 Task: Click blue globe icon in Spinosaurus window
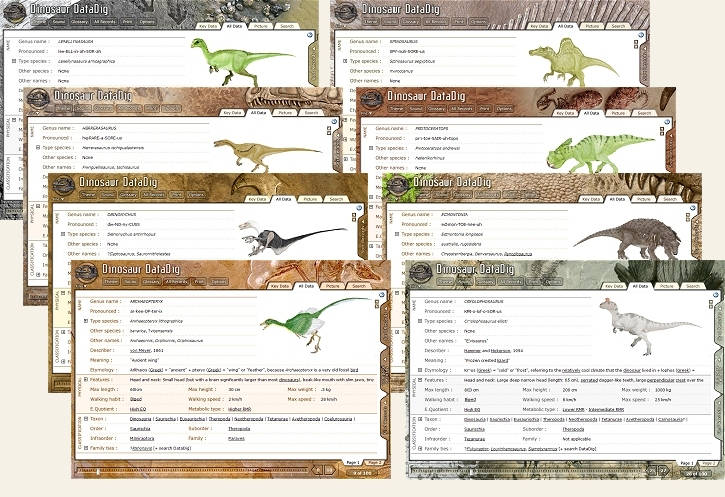tap(641, 35)
